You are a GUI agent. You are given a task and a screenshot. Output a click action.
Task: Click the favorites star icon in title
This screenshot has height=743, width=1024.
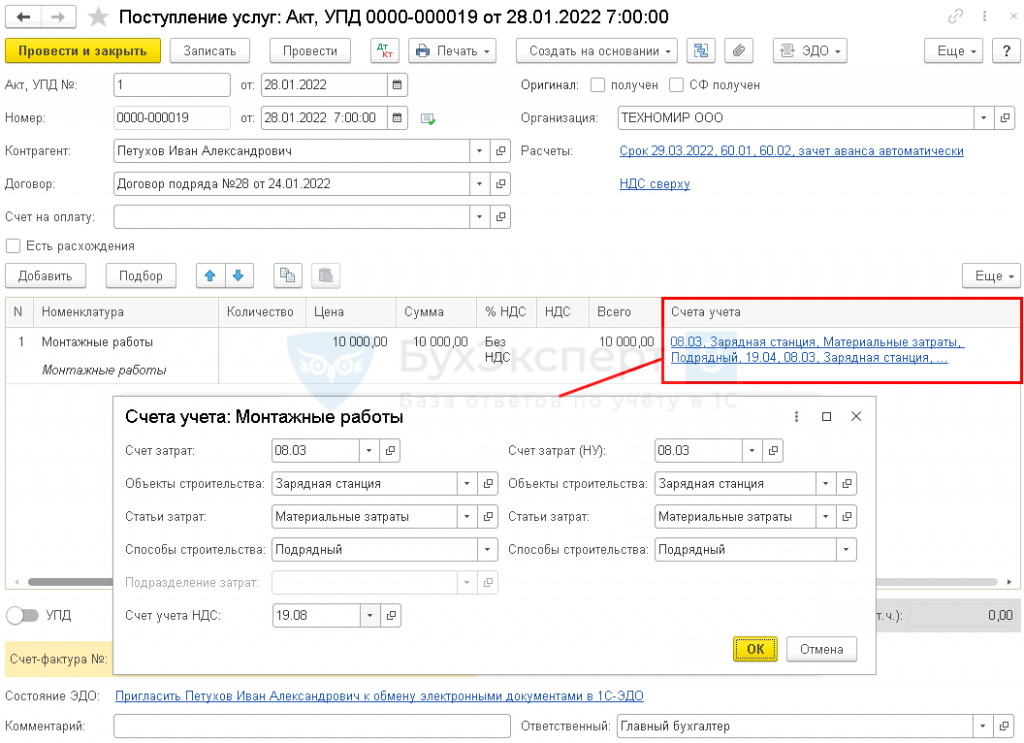tap(98, 17)
